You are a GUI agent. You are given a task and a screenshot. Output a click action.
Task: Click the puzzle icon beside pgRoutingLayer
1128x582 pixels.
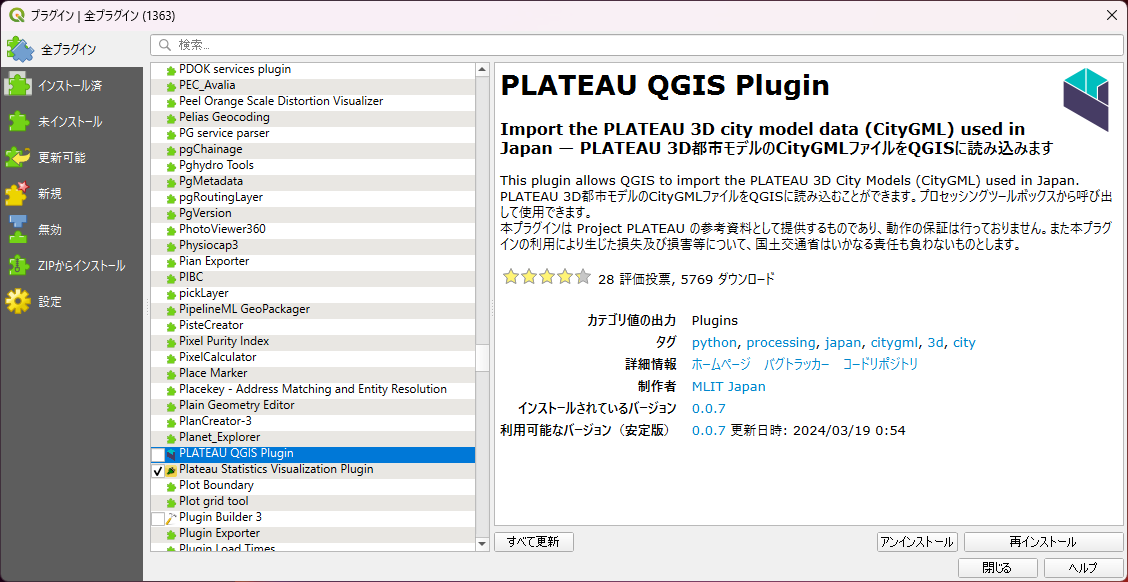point(171,198)
